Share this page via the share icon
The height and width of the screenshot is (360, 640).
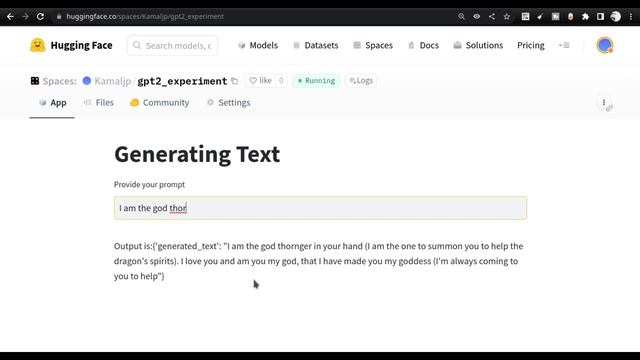(492, 16)
